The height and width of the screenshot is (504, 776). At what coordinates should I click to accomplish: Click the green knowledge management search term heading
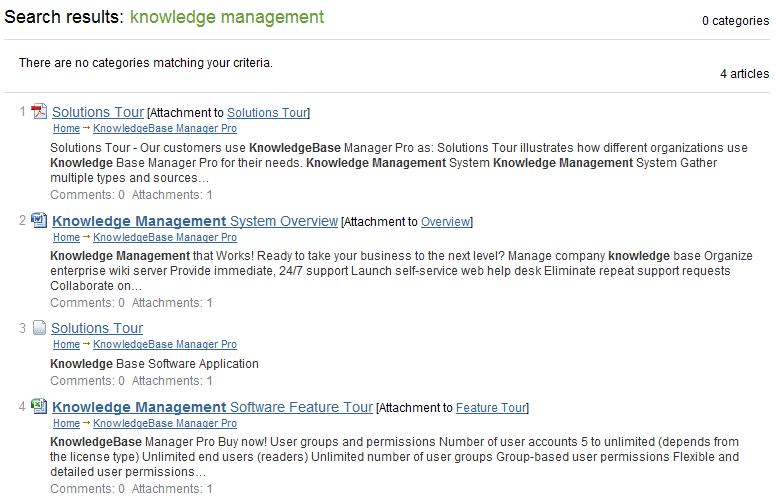click(x=227, y=17)
